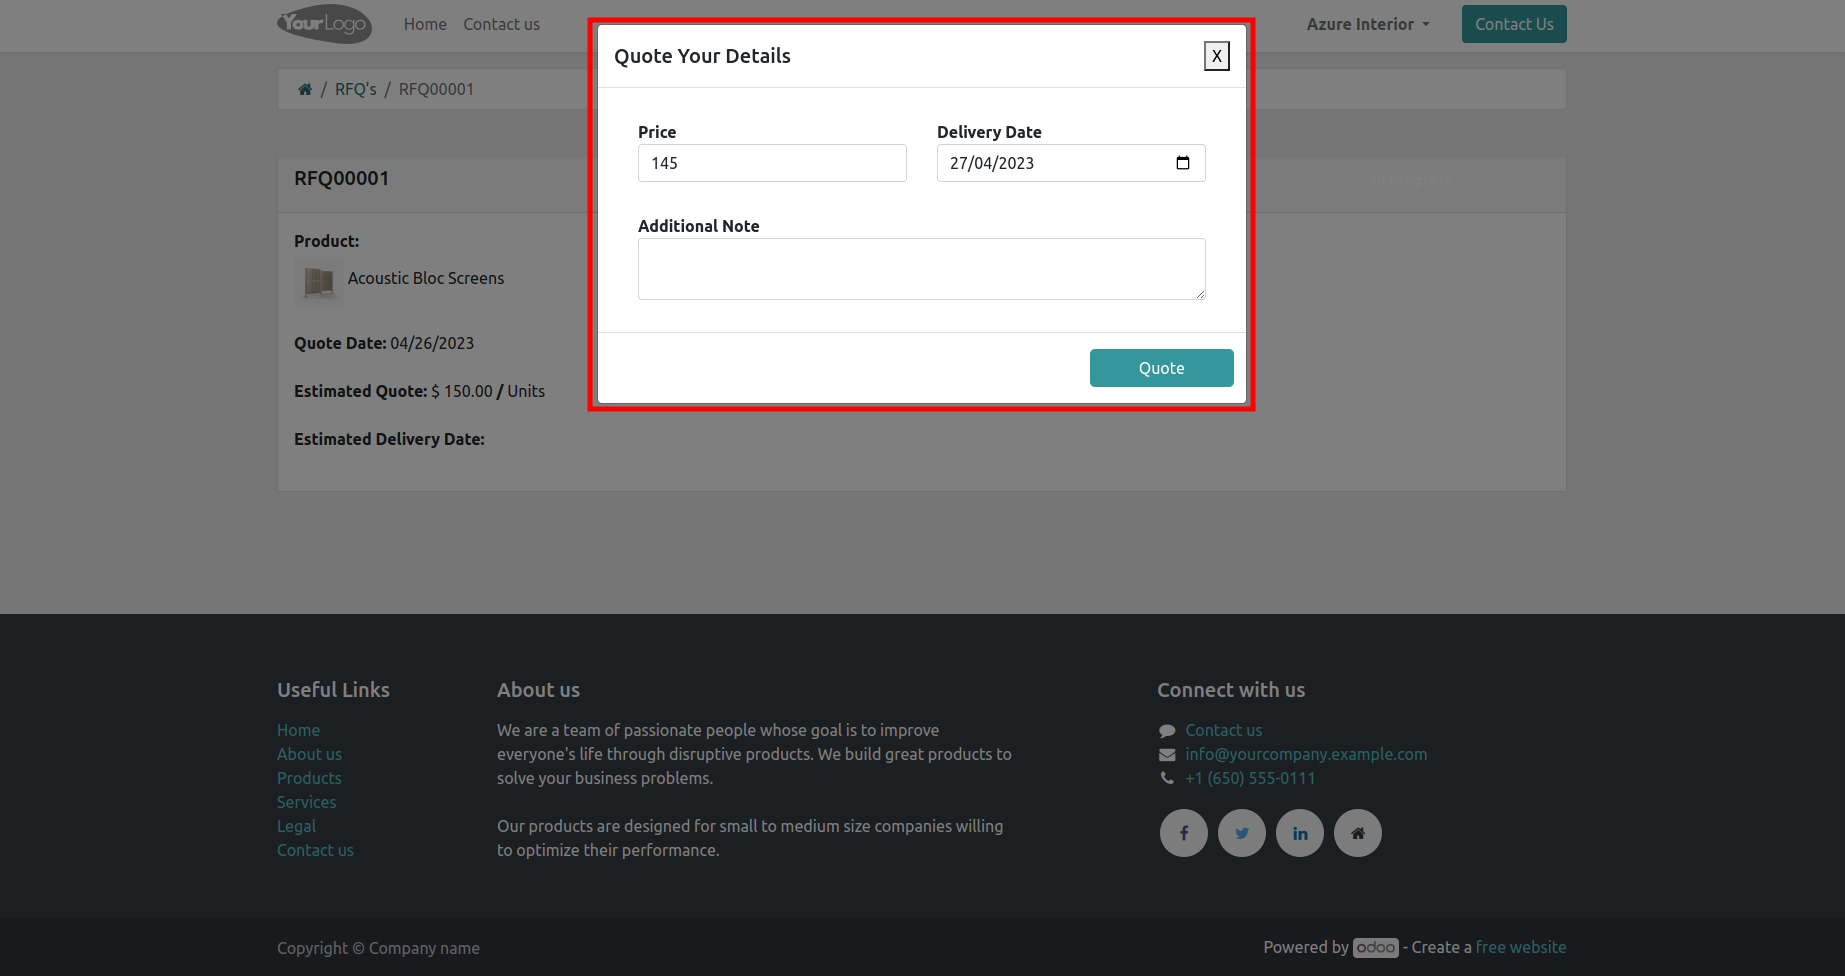
Task: Click the Twitter social icon
Action: coord(1242,833)
